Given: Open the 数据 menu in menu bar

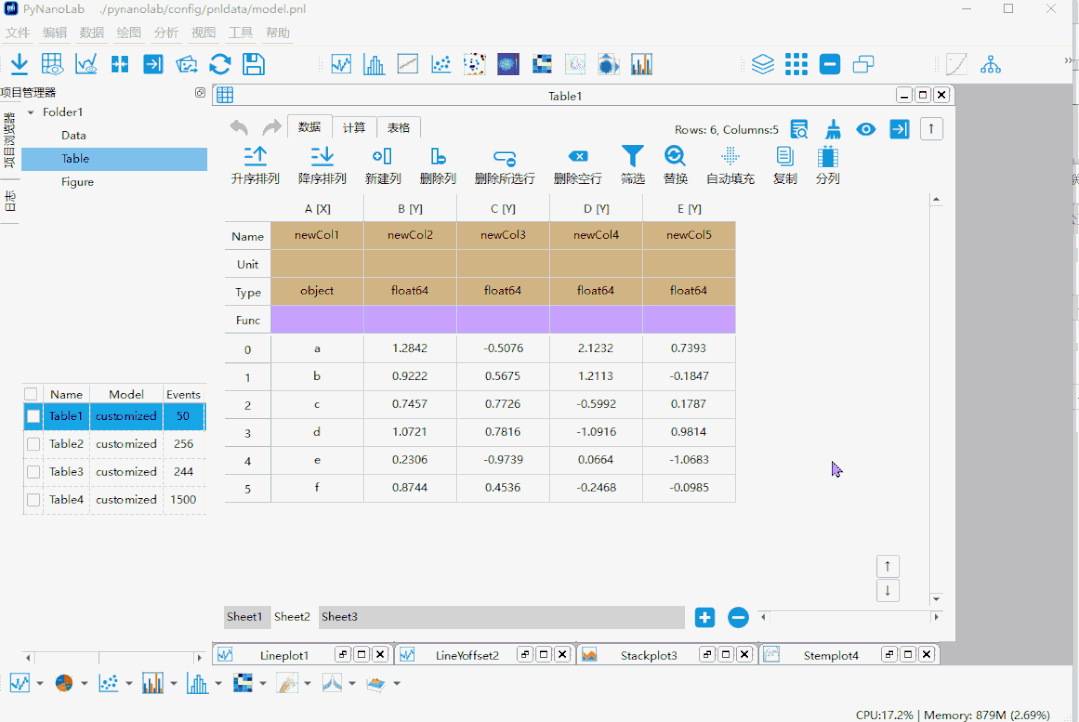Looking at the screenshot, I should point(92,32).
